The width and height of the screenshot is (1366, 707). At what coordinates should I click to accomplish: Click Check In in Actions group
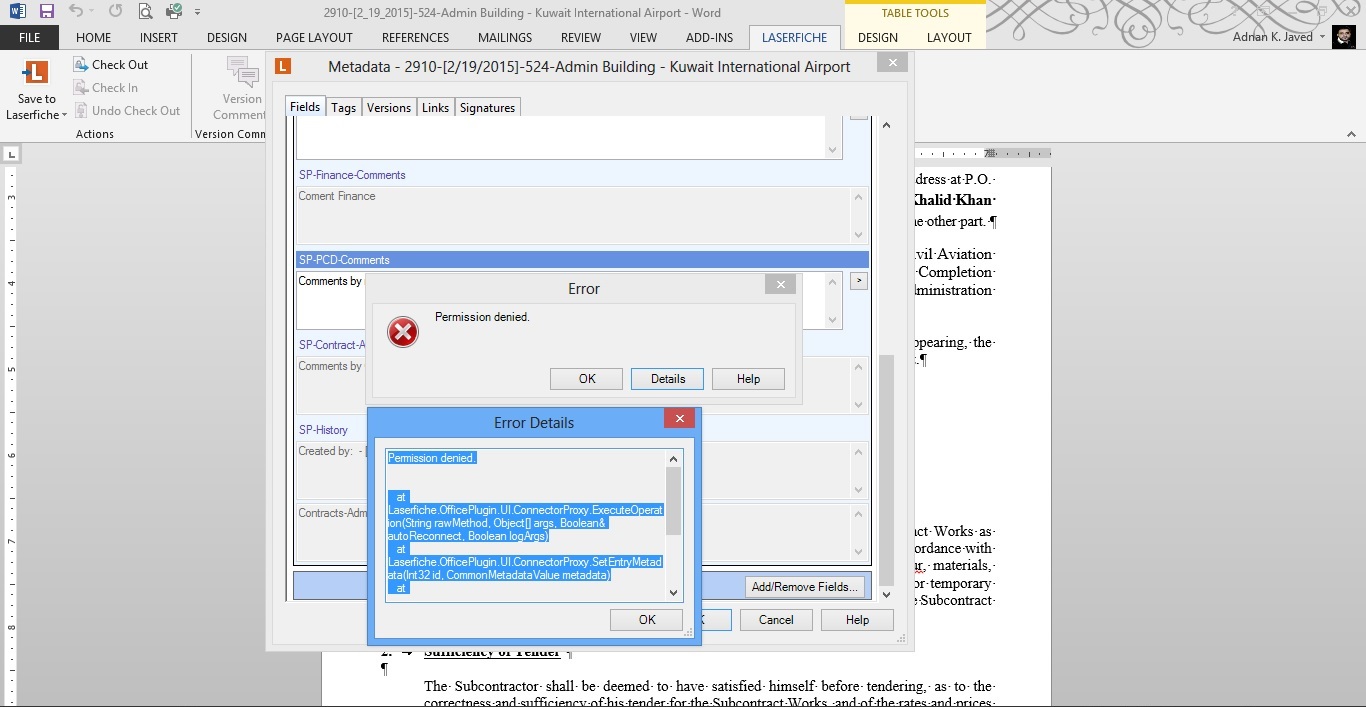[x=106, y=87]
